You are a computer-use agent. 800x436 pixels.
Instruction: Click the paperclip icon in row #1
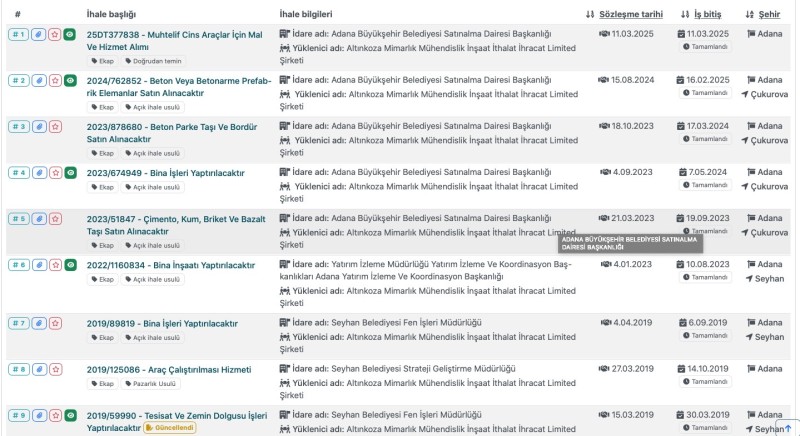pos(39,35)
